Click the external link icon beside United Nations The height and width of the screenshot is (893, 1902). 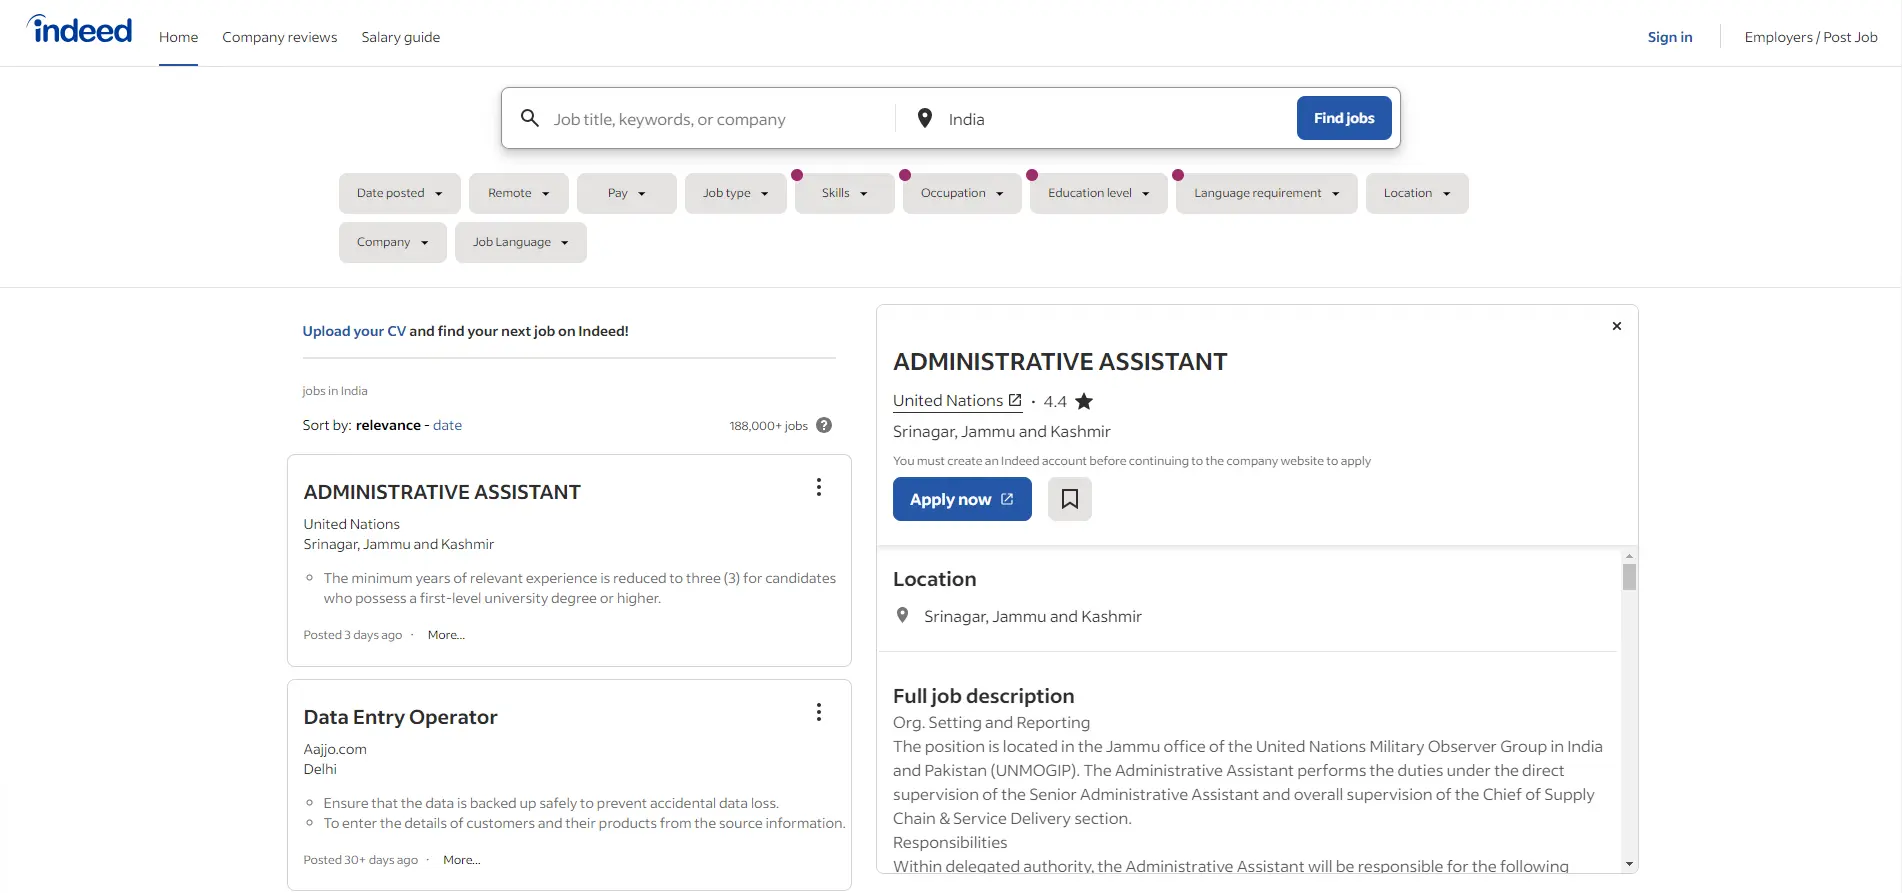tap(1015, 400)
